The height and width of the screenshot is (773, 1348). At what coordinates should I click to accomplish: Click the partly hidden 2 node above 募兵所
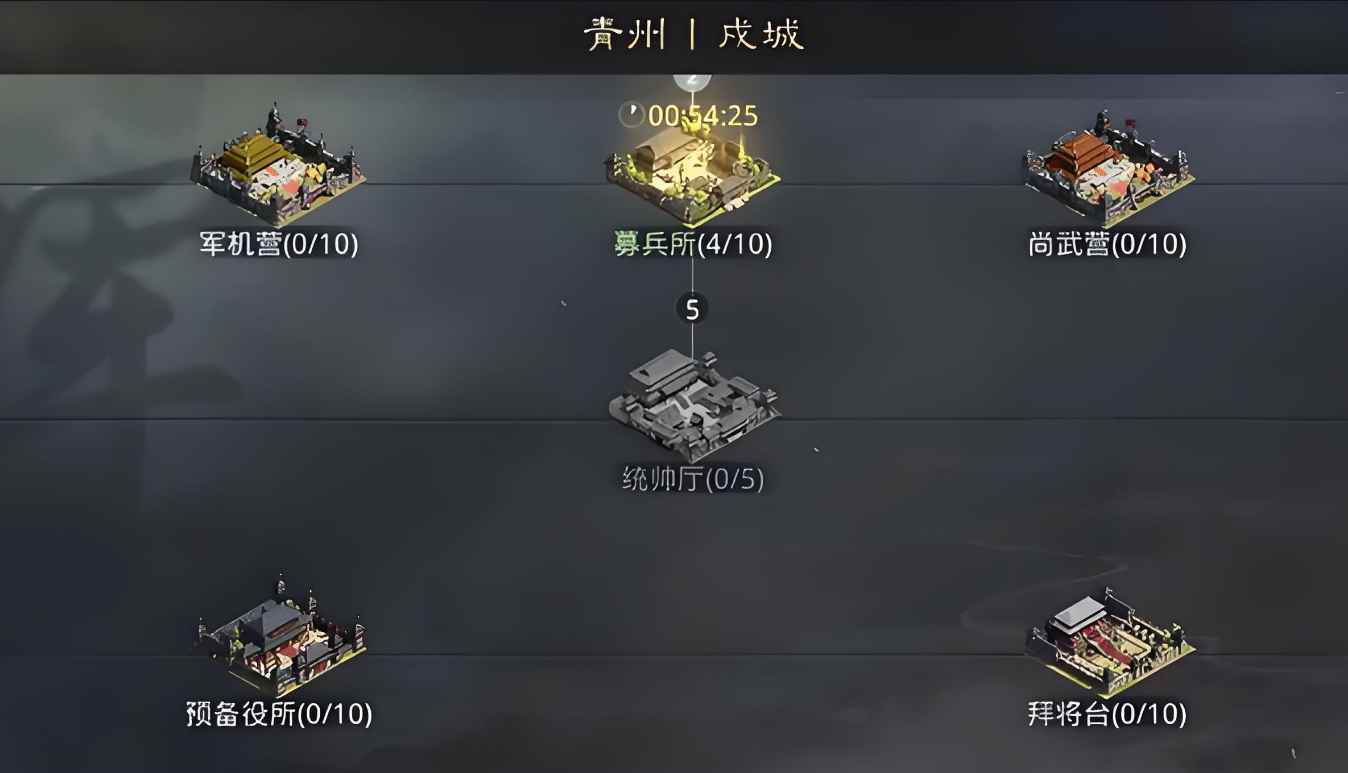(692, 81)
